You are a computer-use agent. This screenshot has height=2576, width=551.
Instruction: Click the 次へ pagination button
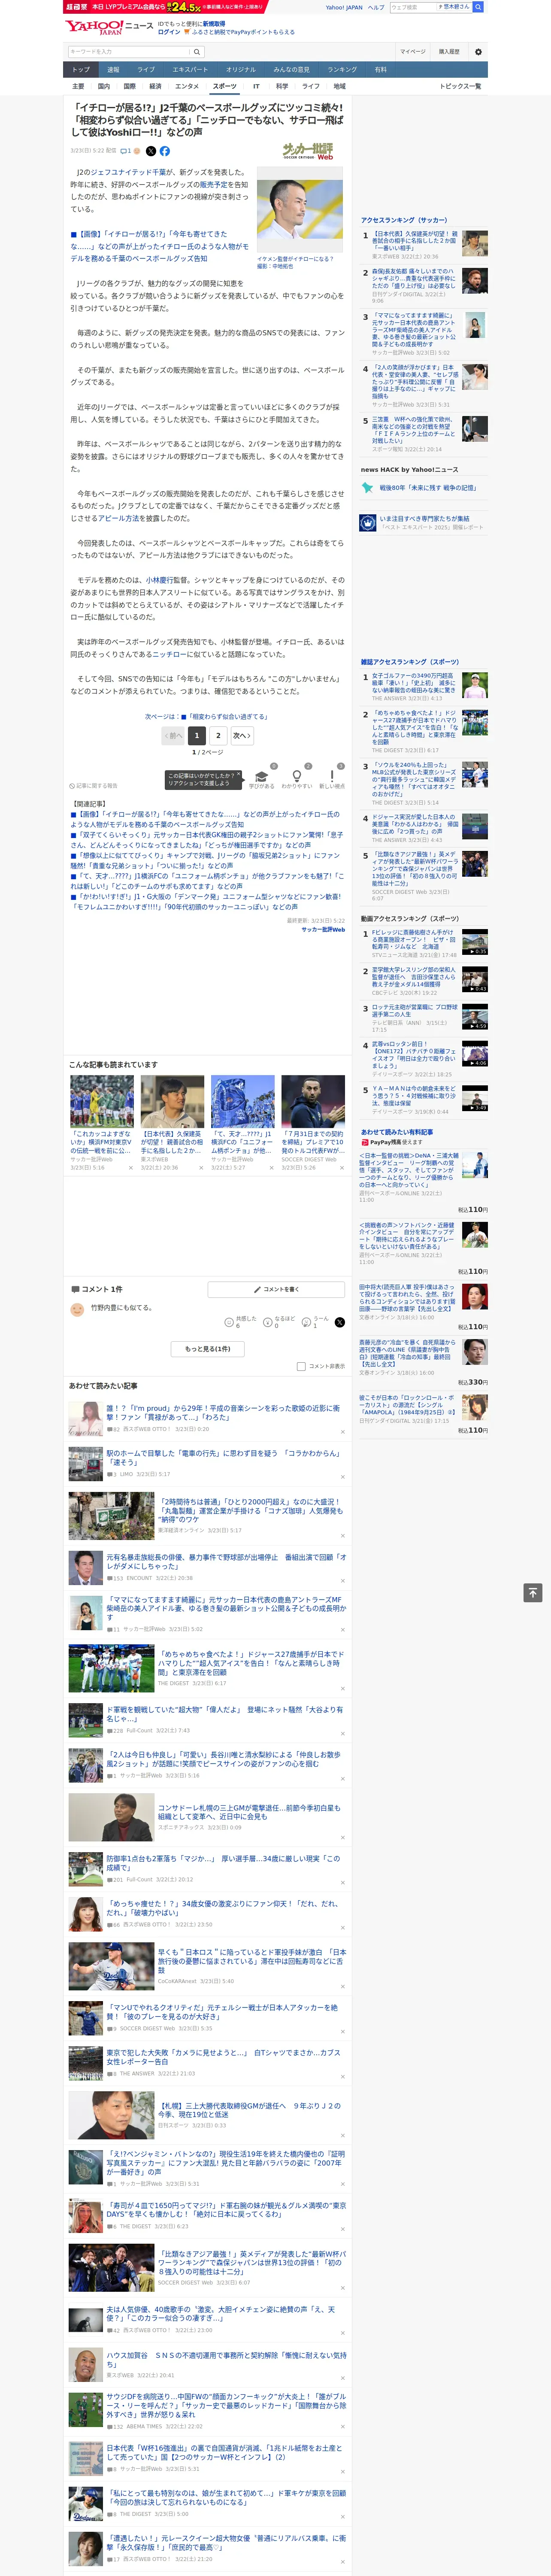click(241, 735)
